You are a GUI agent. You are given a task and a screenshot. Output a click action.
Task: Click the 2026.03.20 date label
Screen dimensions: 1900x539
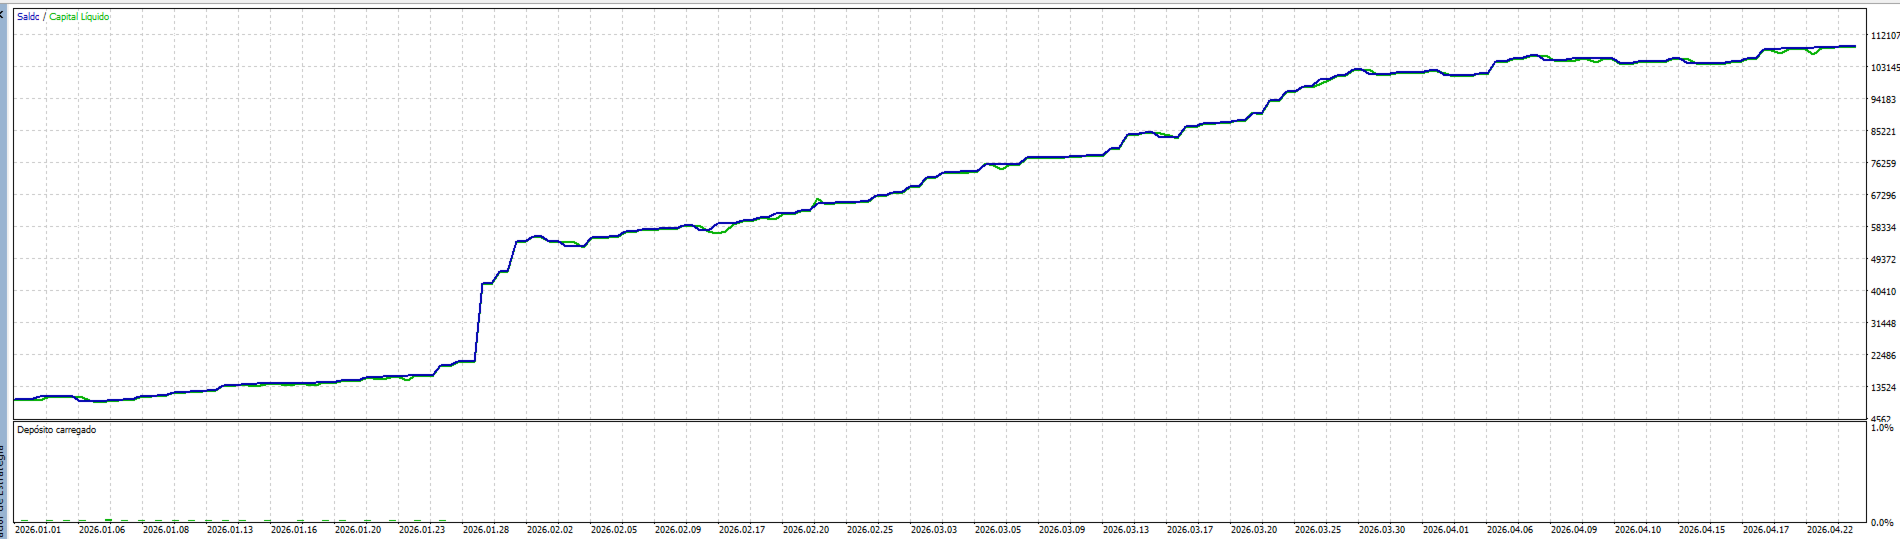coord(1254,530)
